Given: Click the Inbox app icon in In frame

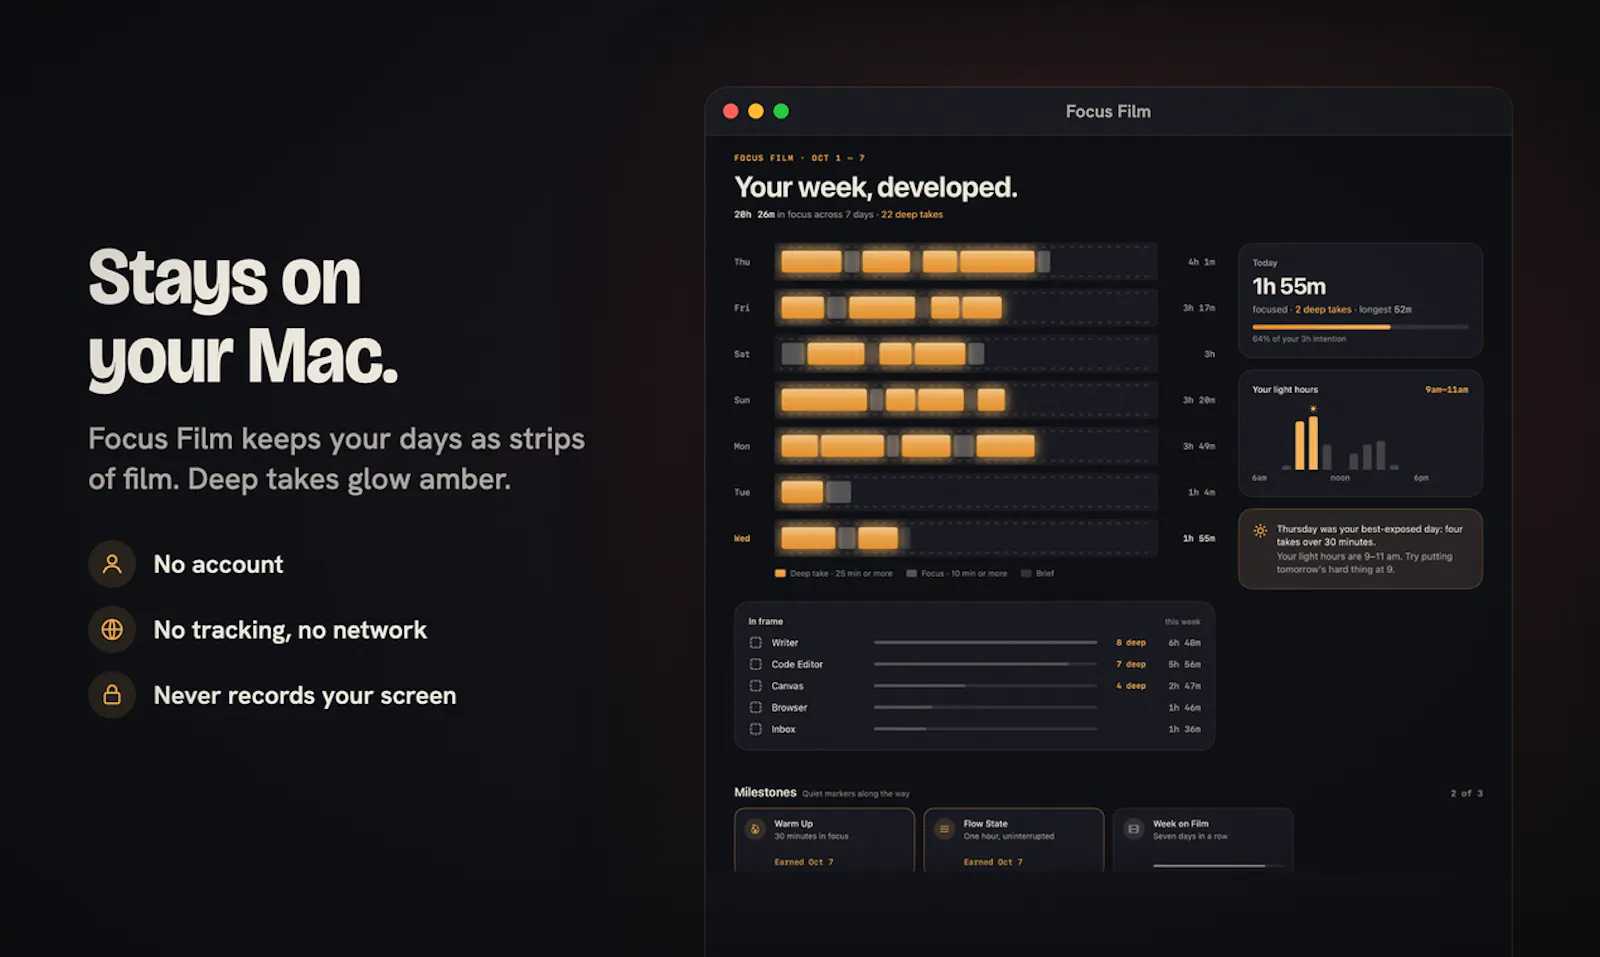Looking at the screenshot, I should (x=756, y=729).
